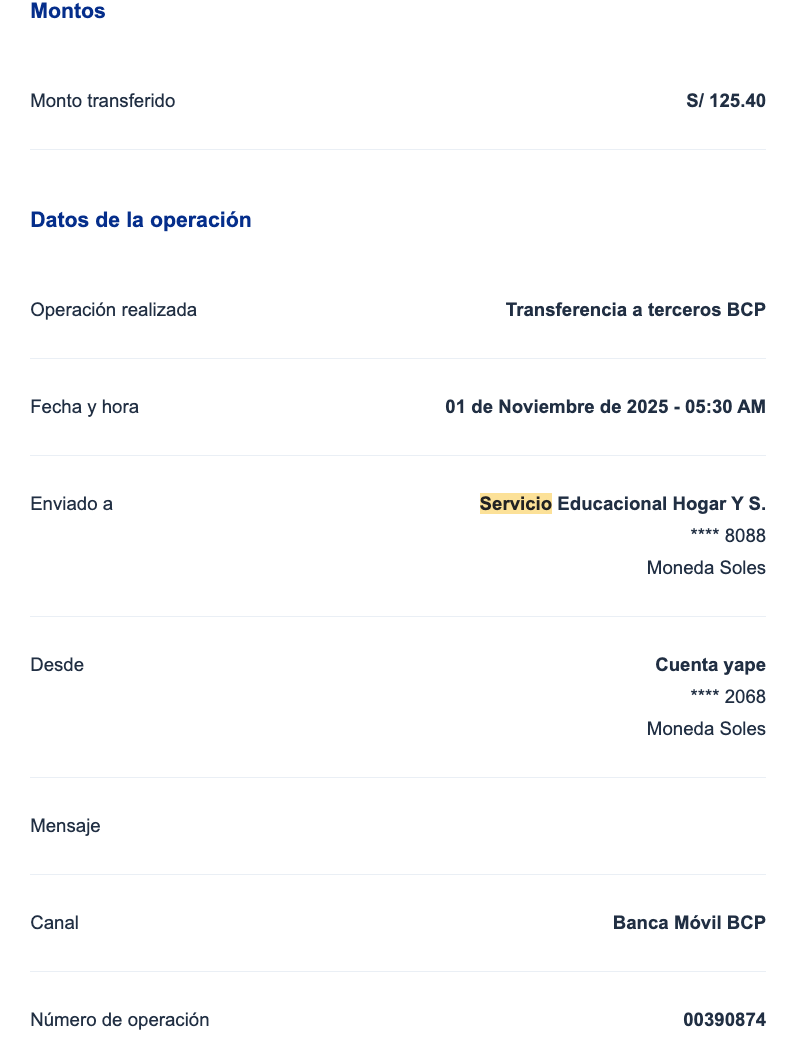Click the Banca Móvil BCP channel value

(x=689, y=923)
